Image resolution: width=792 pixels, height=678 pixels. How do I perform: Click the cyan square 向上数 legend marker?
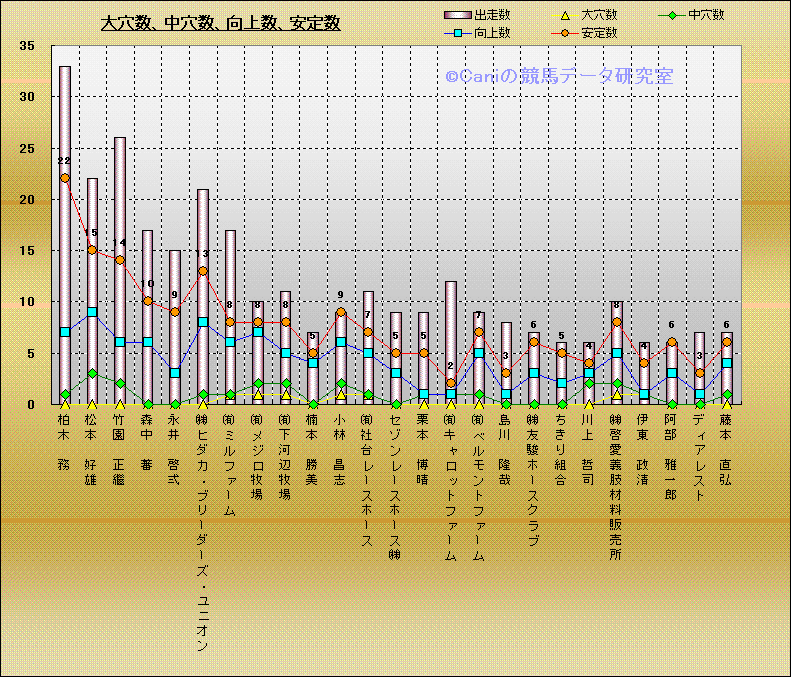tap(457, 33)
